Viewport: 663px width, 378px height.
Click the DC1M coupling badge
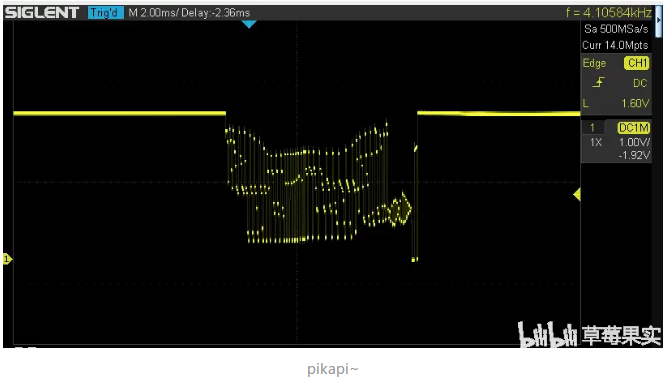click(x=633, y=128)
